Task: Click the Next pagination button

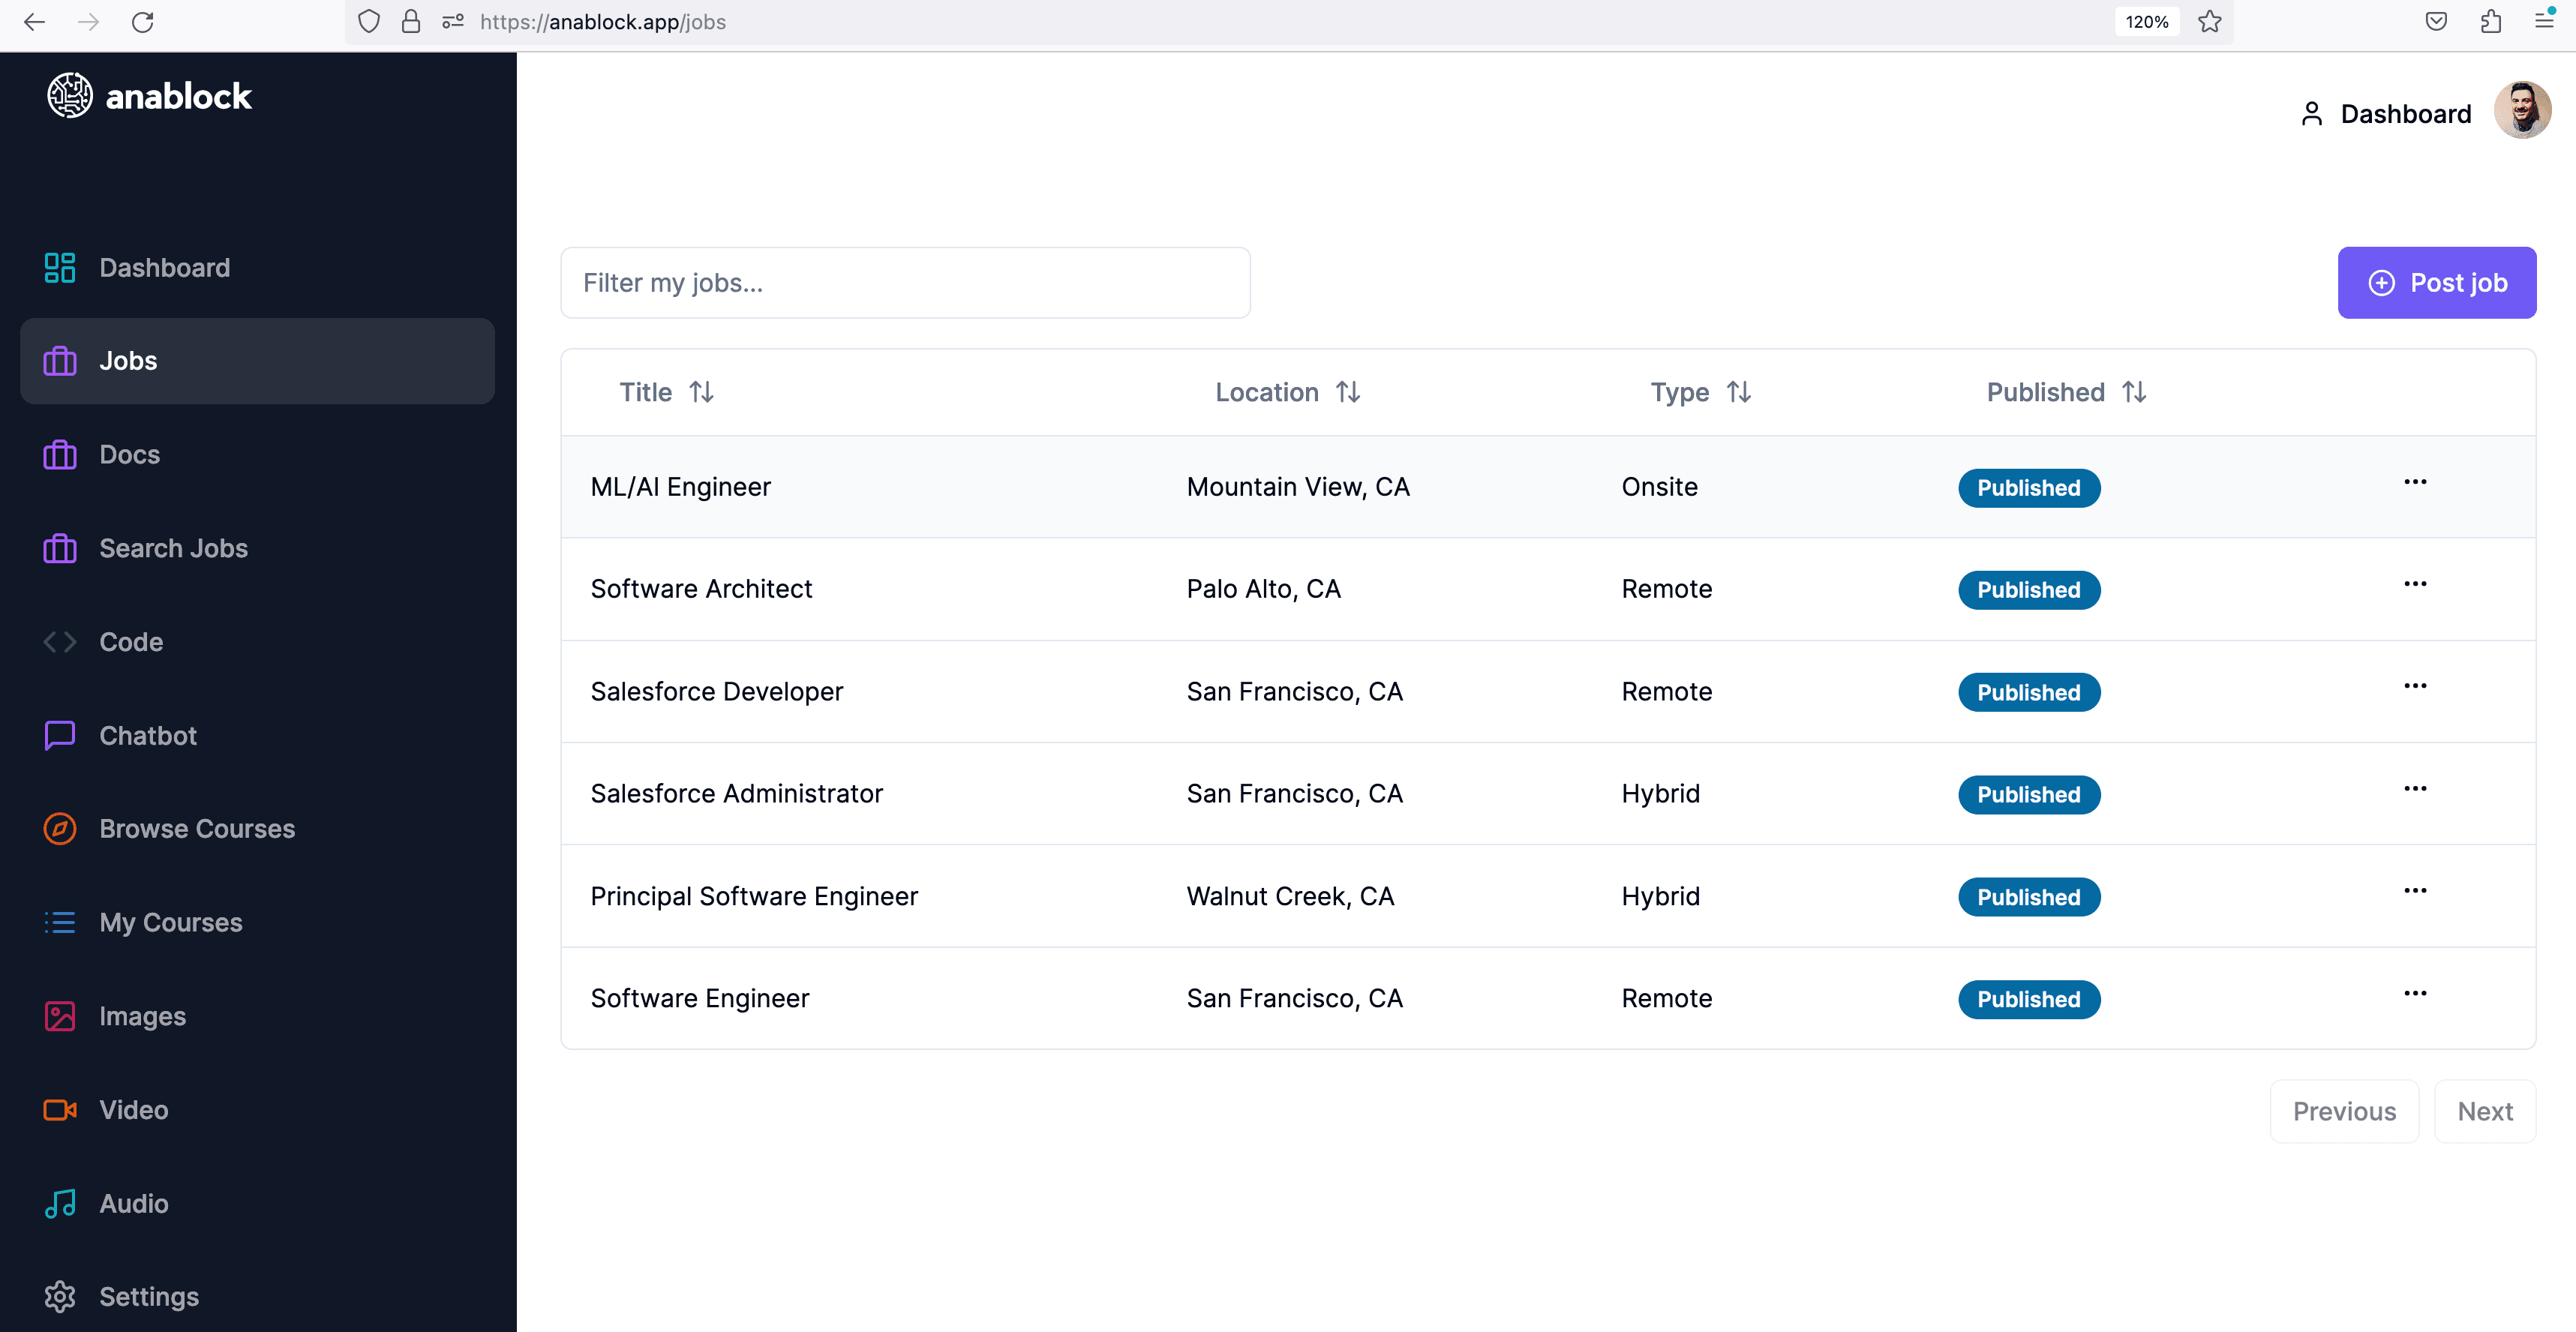Action: coord(2484,1111)
